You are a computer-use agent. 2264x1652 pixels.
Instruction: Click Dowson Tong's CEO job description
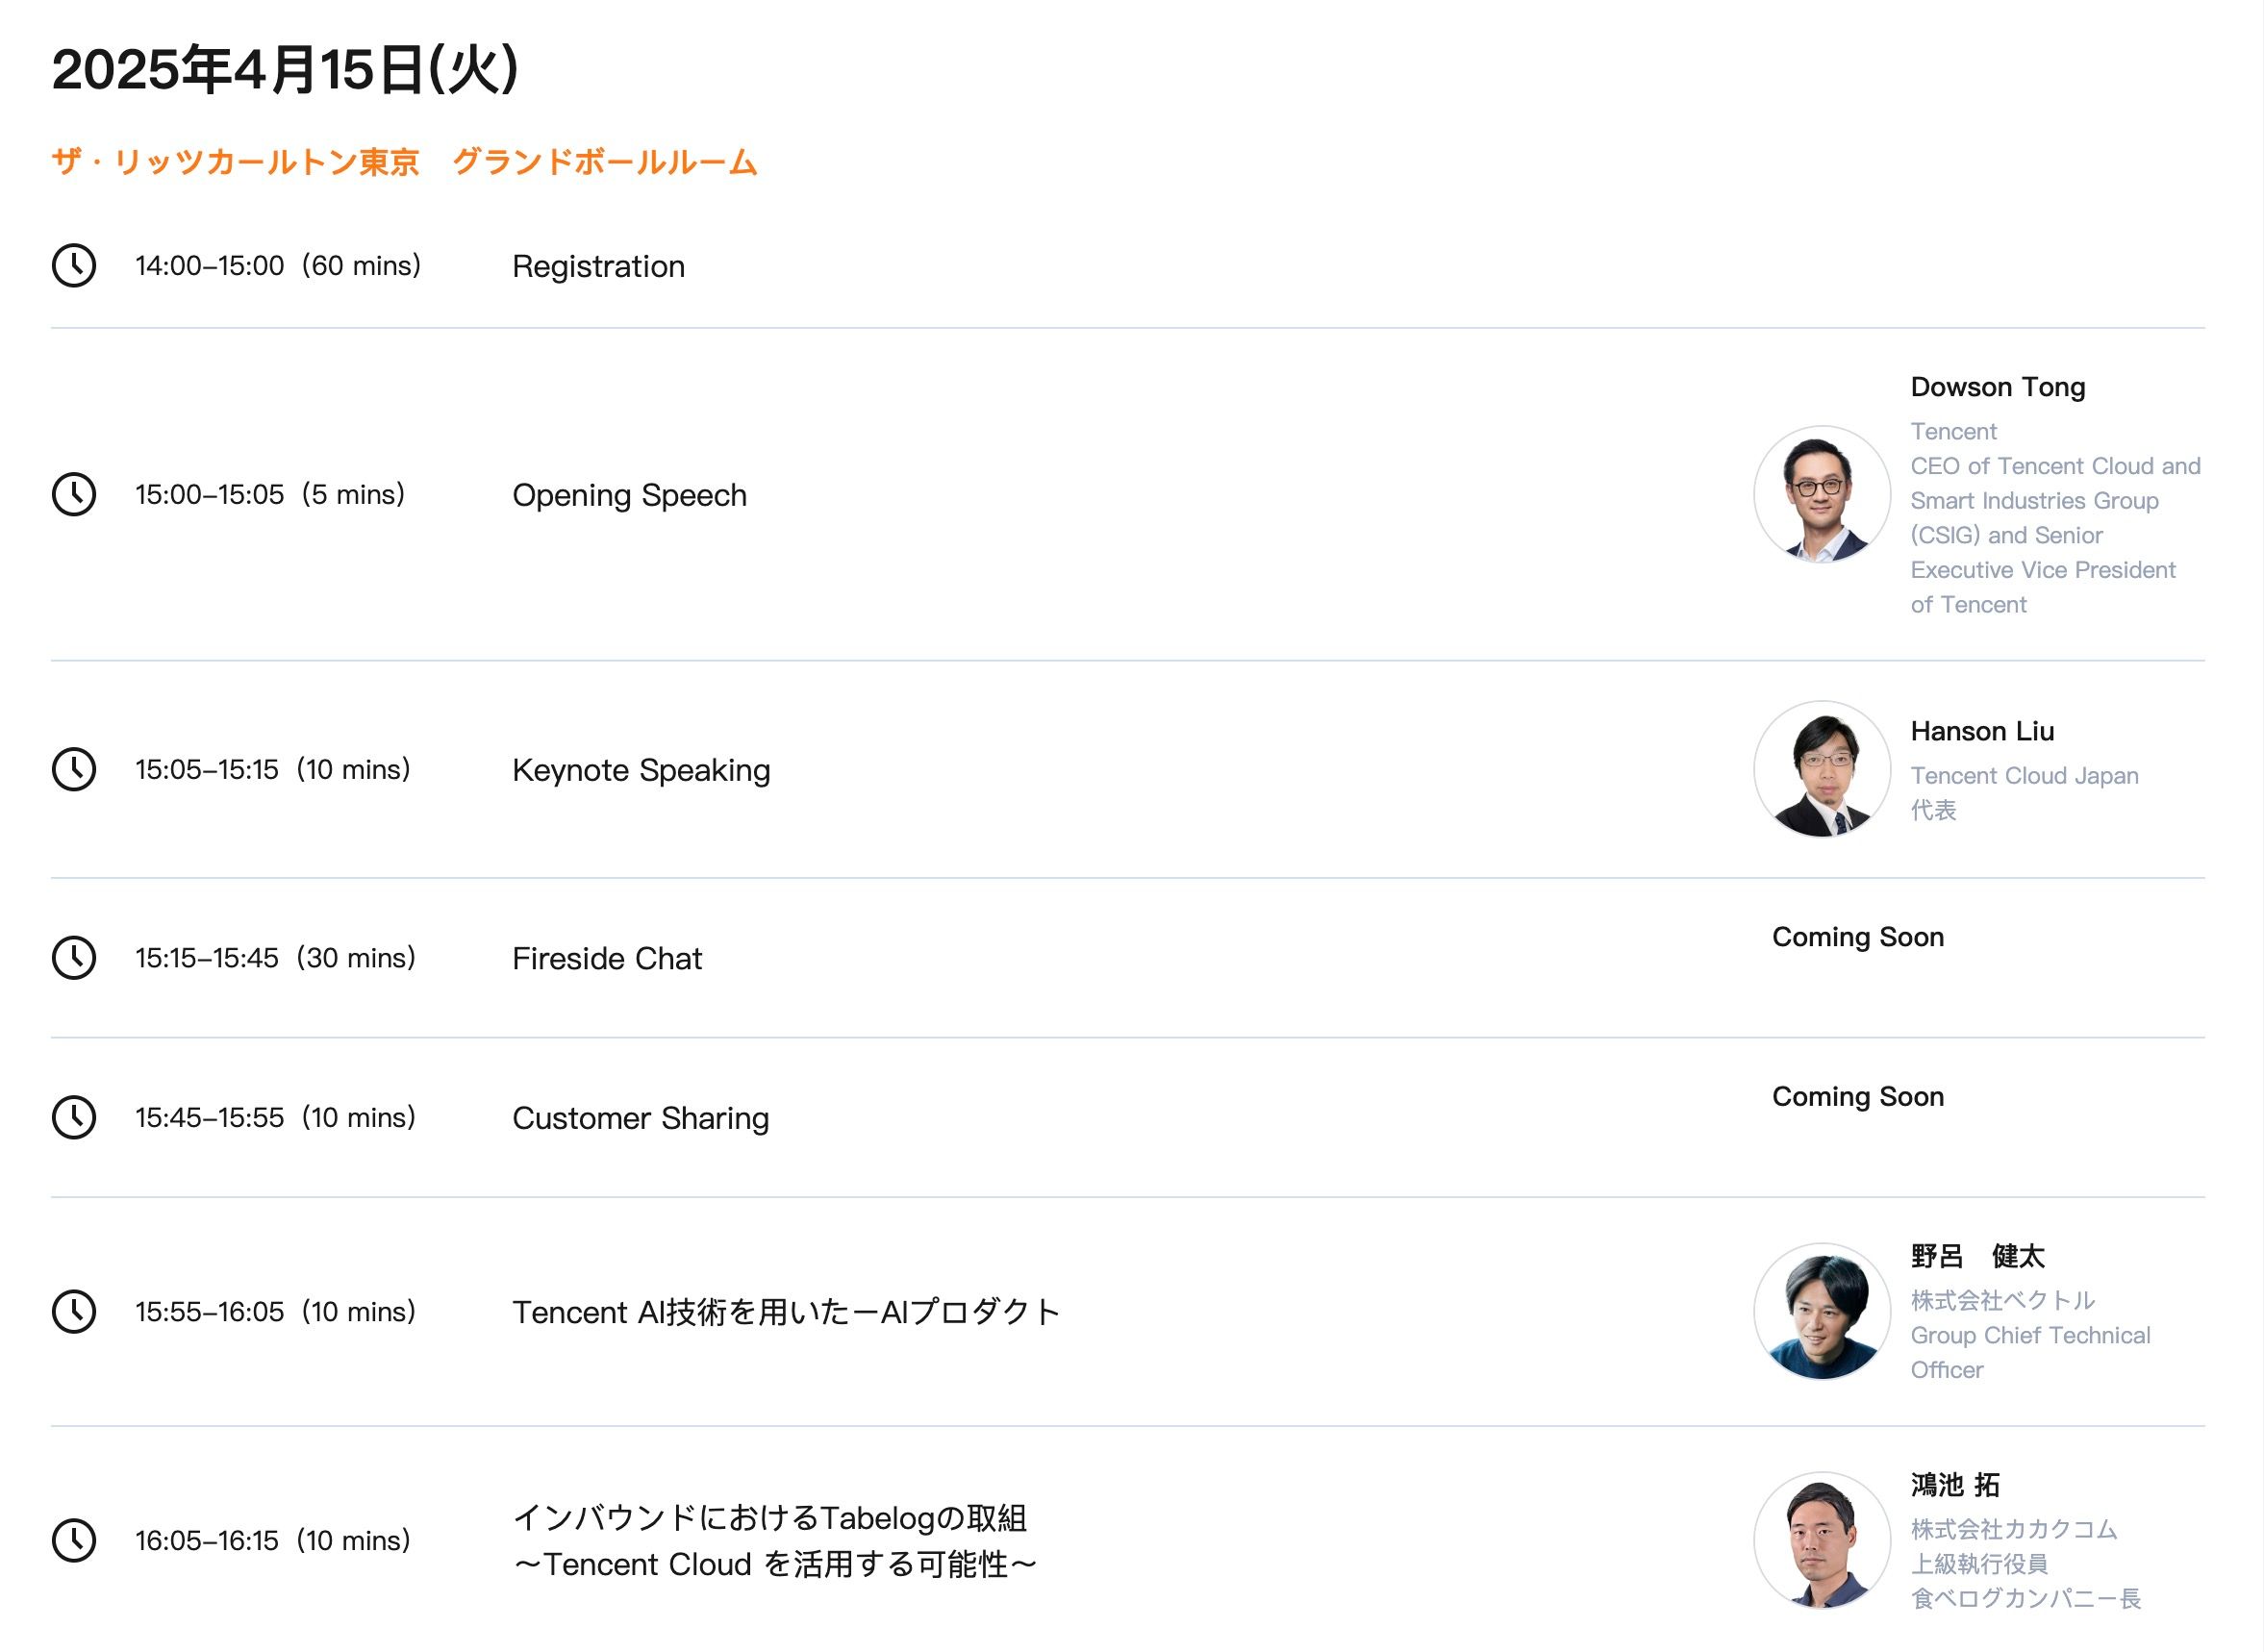[2056, 518]
